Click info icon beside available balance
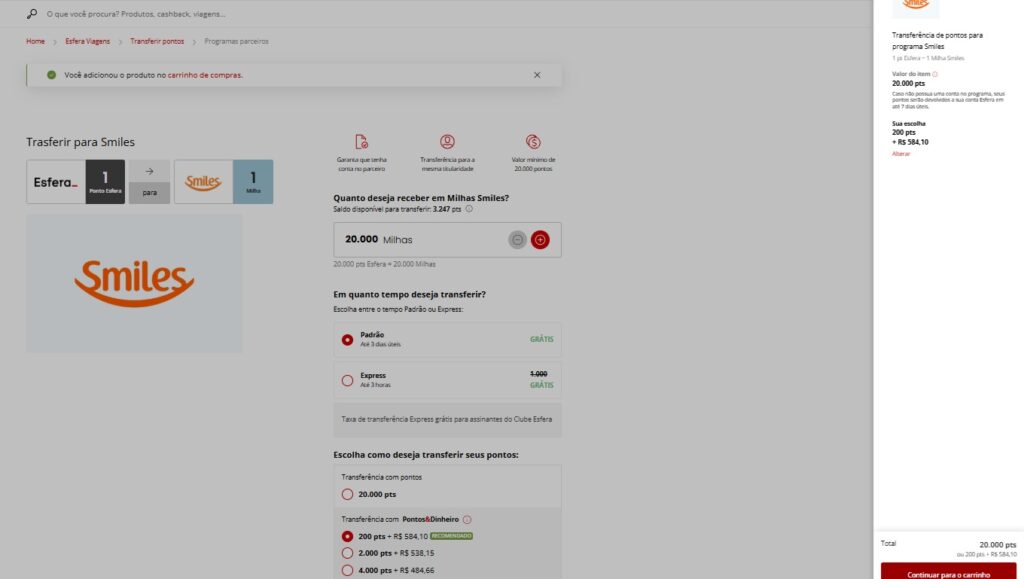The width and height of the screenshot is (1024, 579). (469, 209)
